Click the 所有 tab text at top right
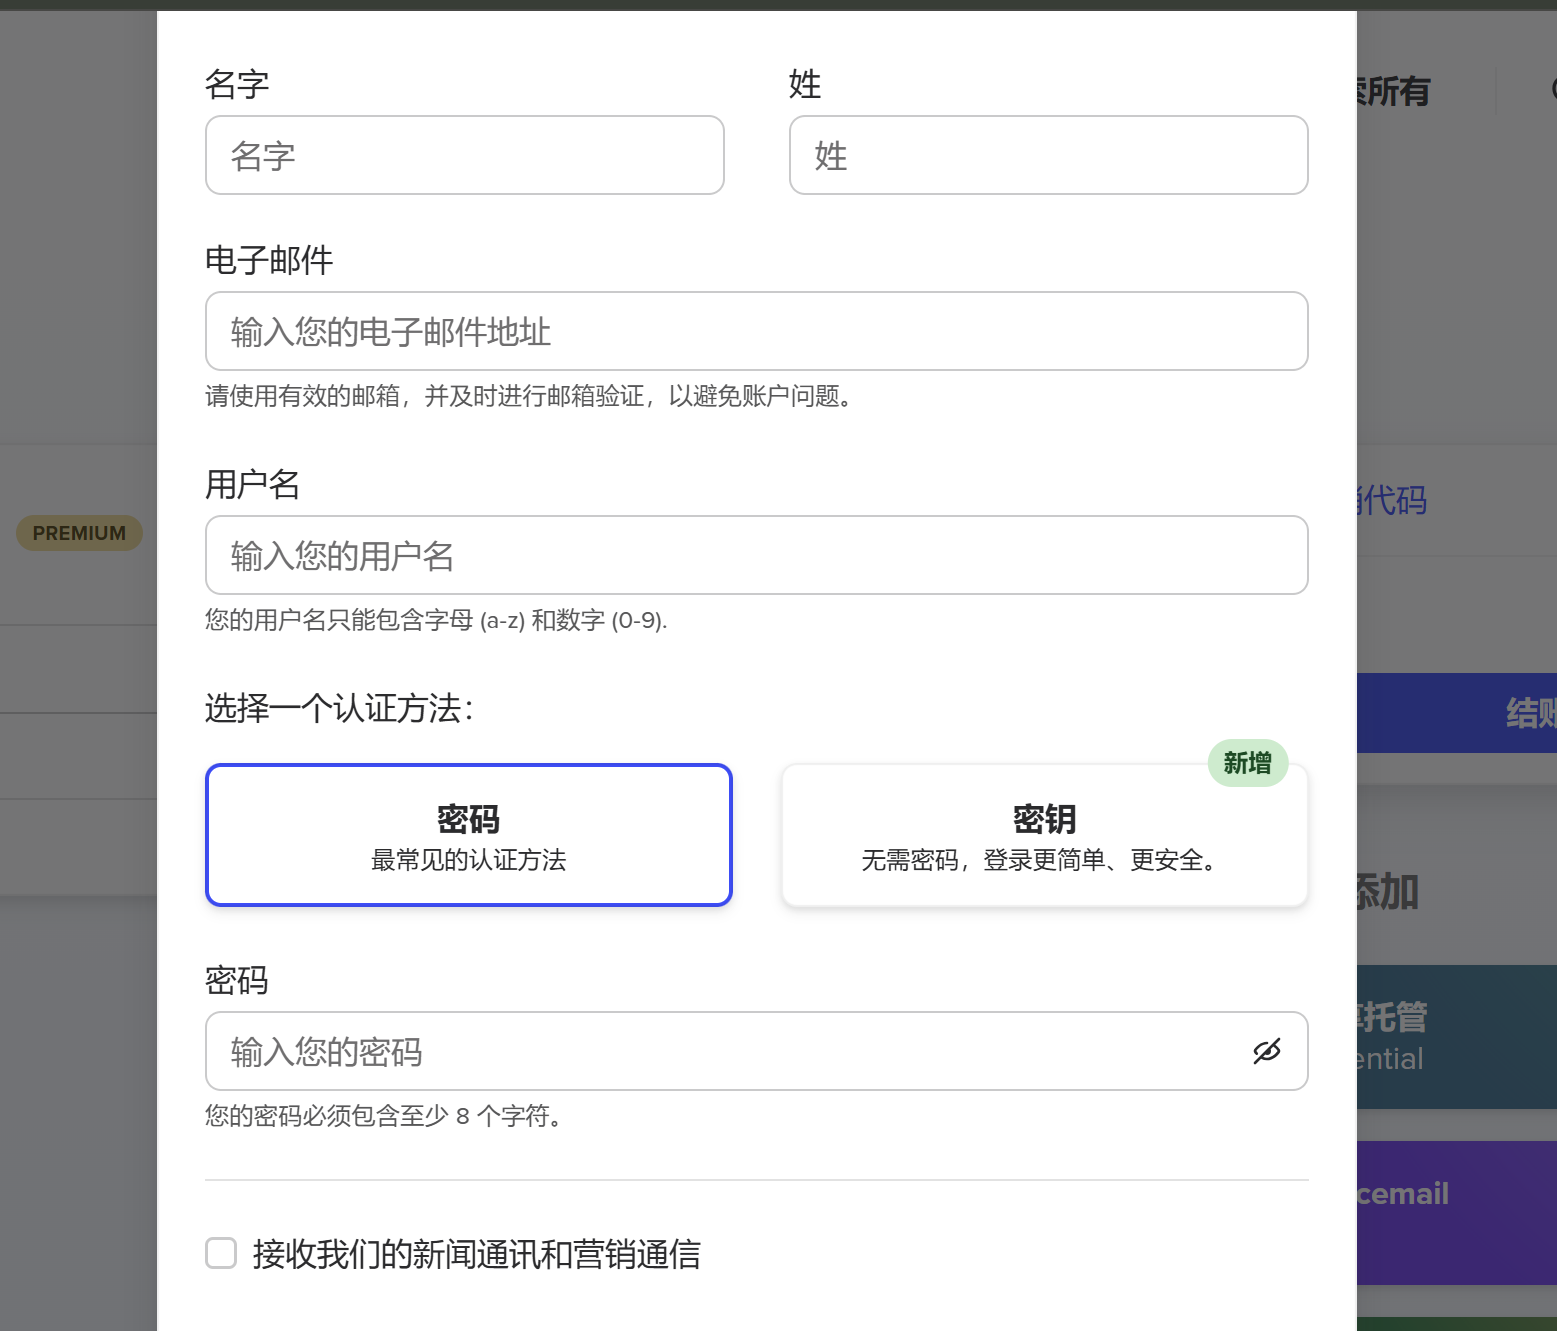The width and height of the screenshot is (1557, 1331). coord(1395,92)
